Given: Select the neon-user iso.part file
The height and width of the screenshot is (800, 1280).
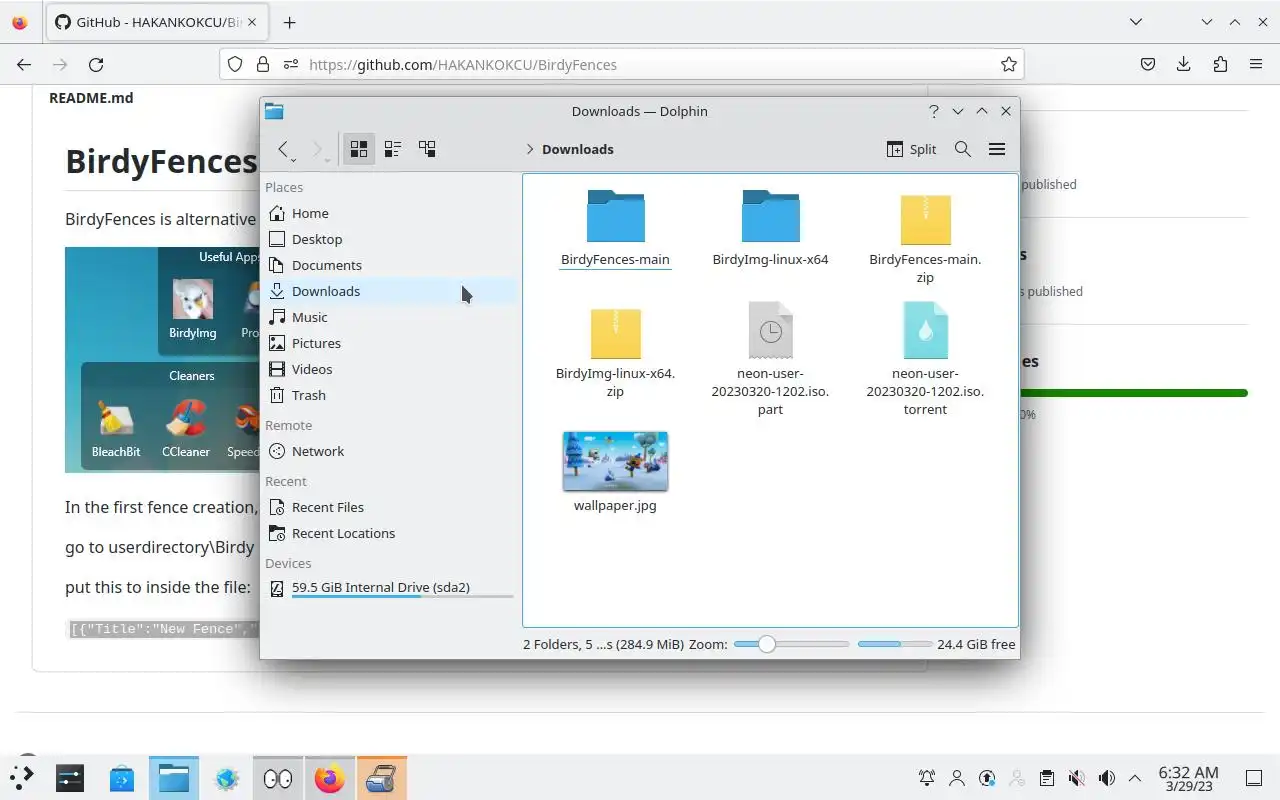Looking at the screenshot, I should [x=770, y=360].
